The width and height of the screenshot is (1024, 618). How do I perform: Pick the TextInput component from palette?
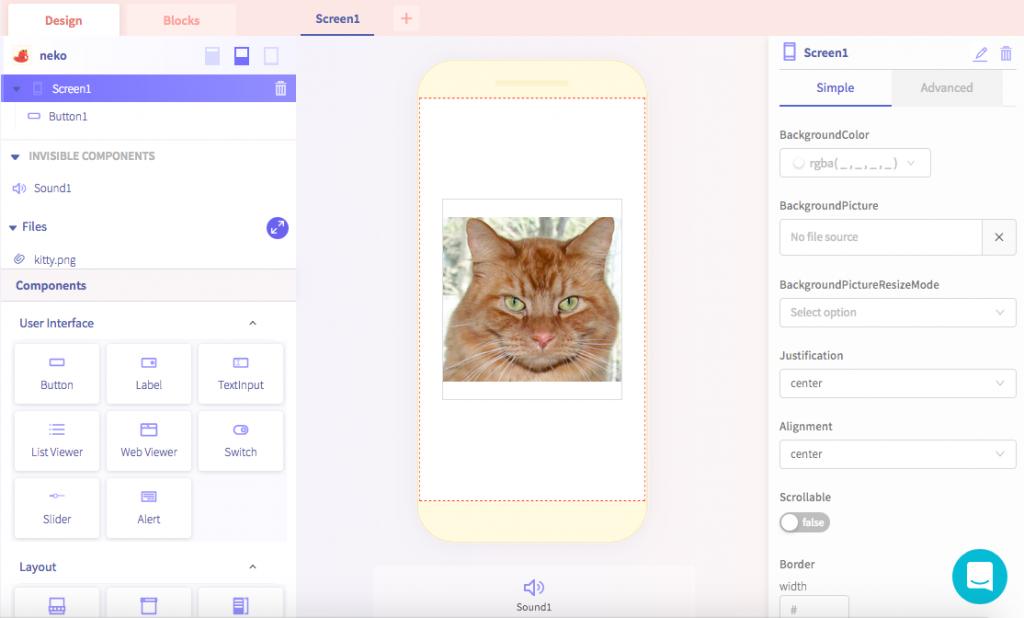(241, 374)
